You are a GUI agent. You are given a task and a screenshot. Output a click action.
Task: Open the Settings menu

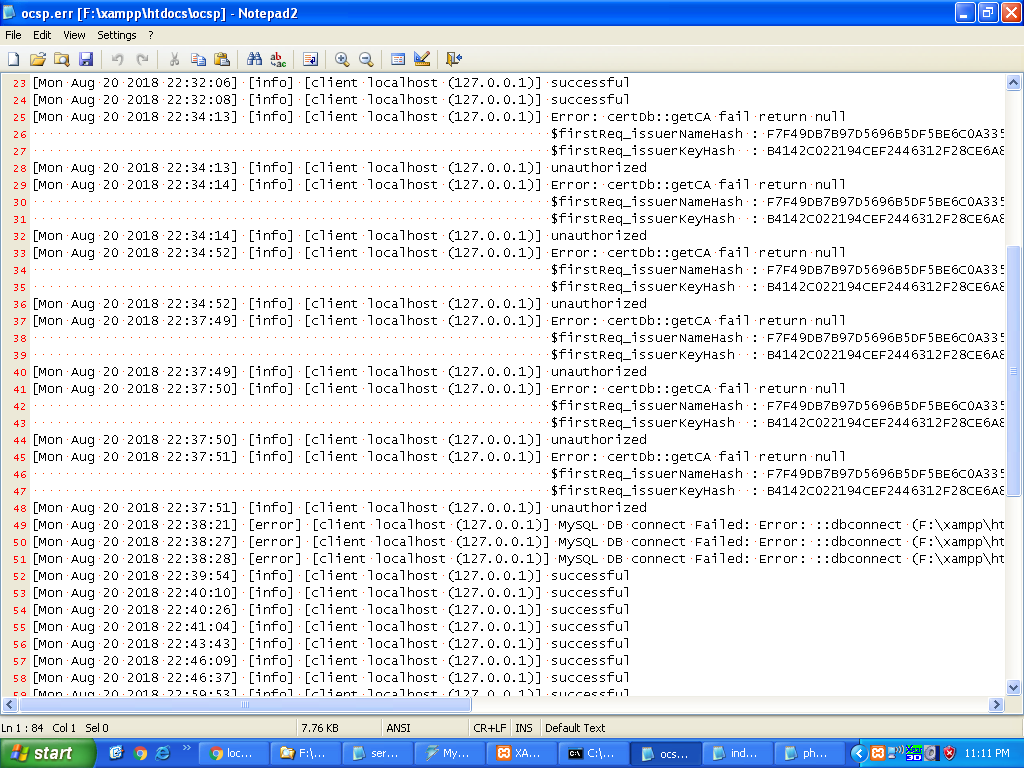click(x=116, y=34)
